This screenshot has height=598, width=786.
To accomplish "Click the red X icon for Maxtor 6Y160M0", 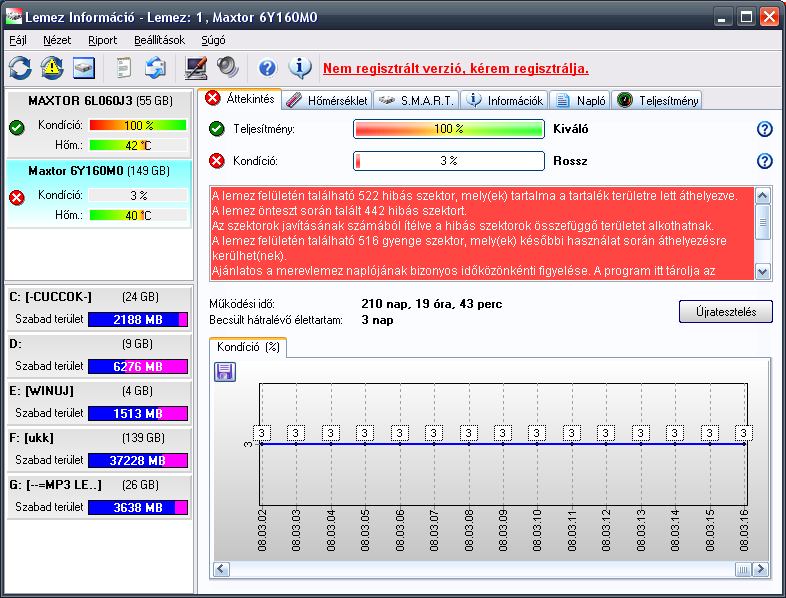I will point(17,198).
